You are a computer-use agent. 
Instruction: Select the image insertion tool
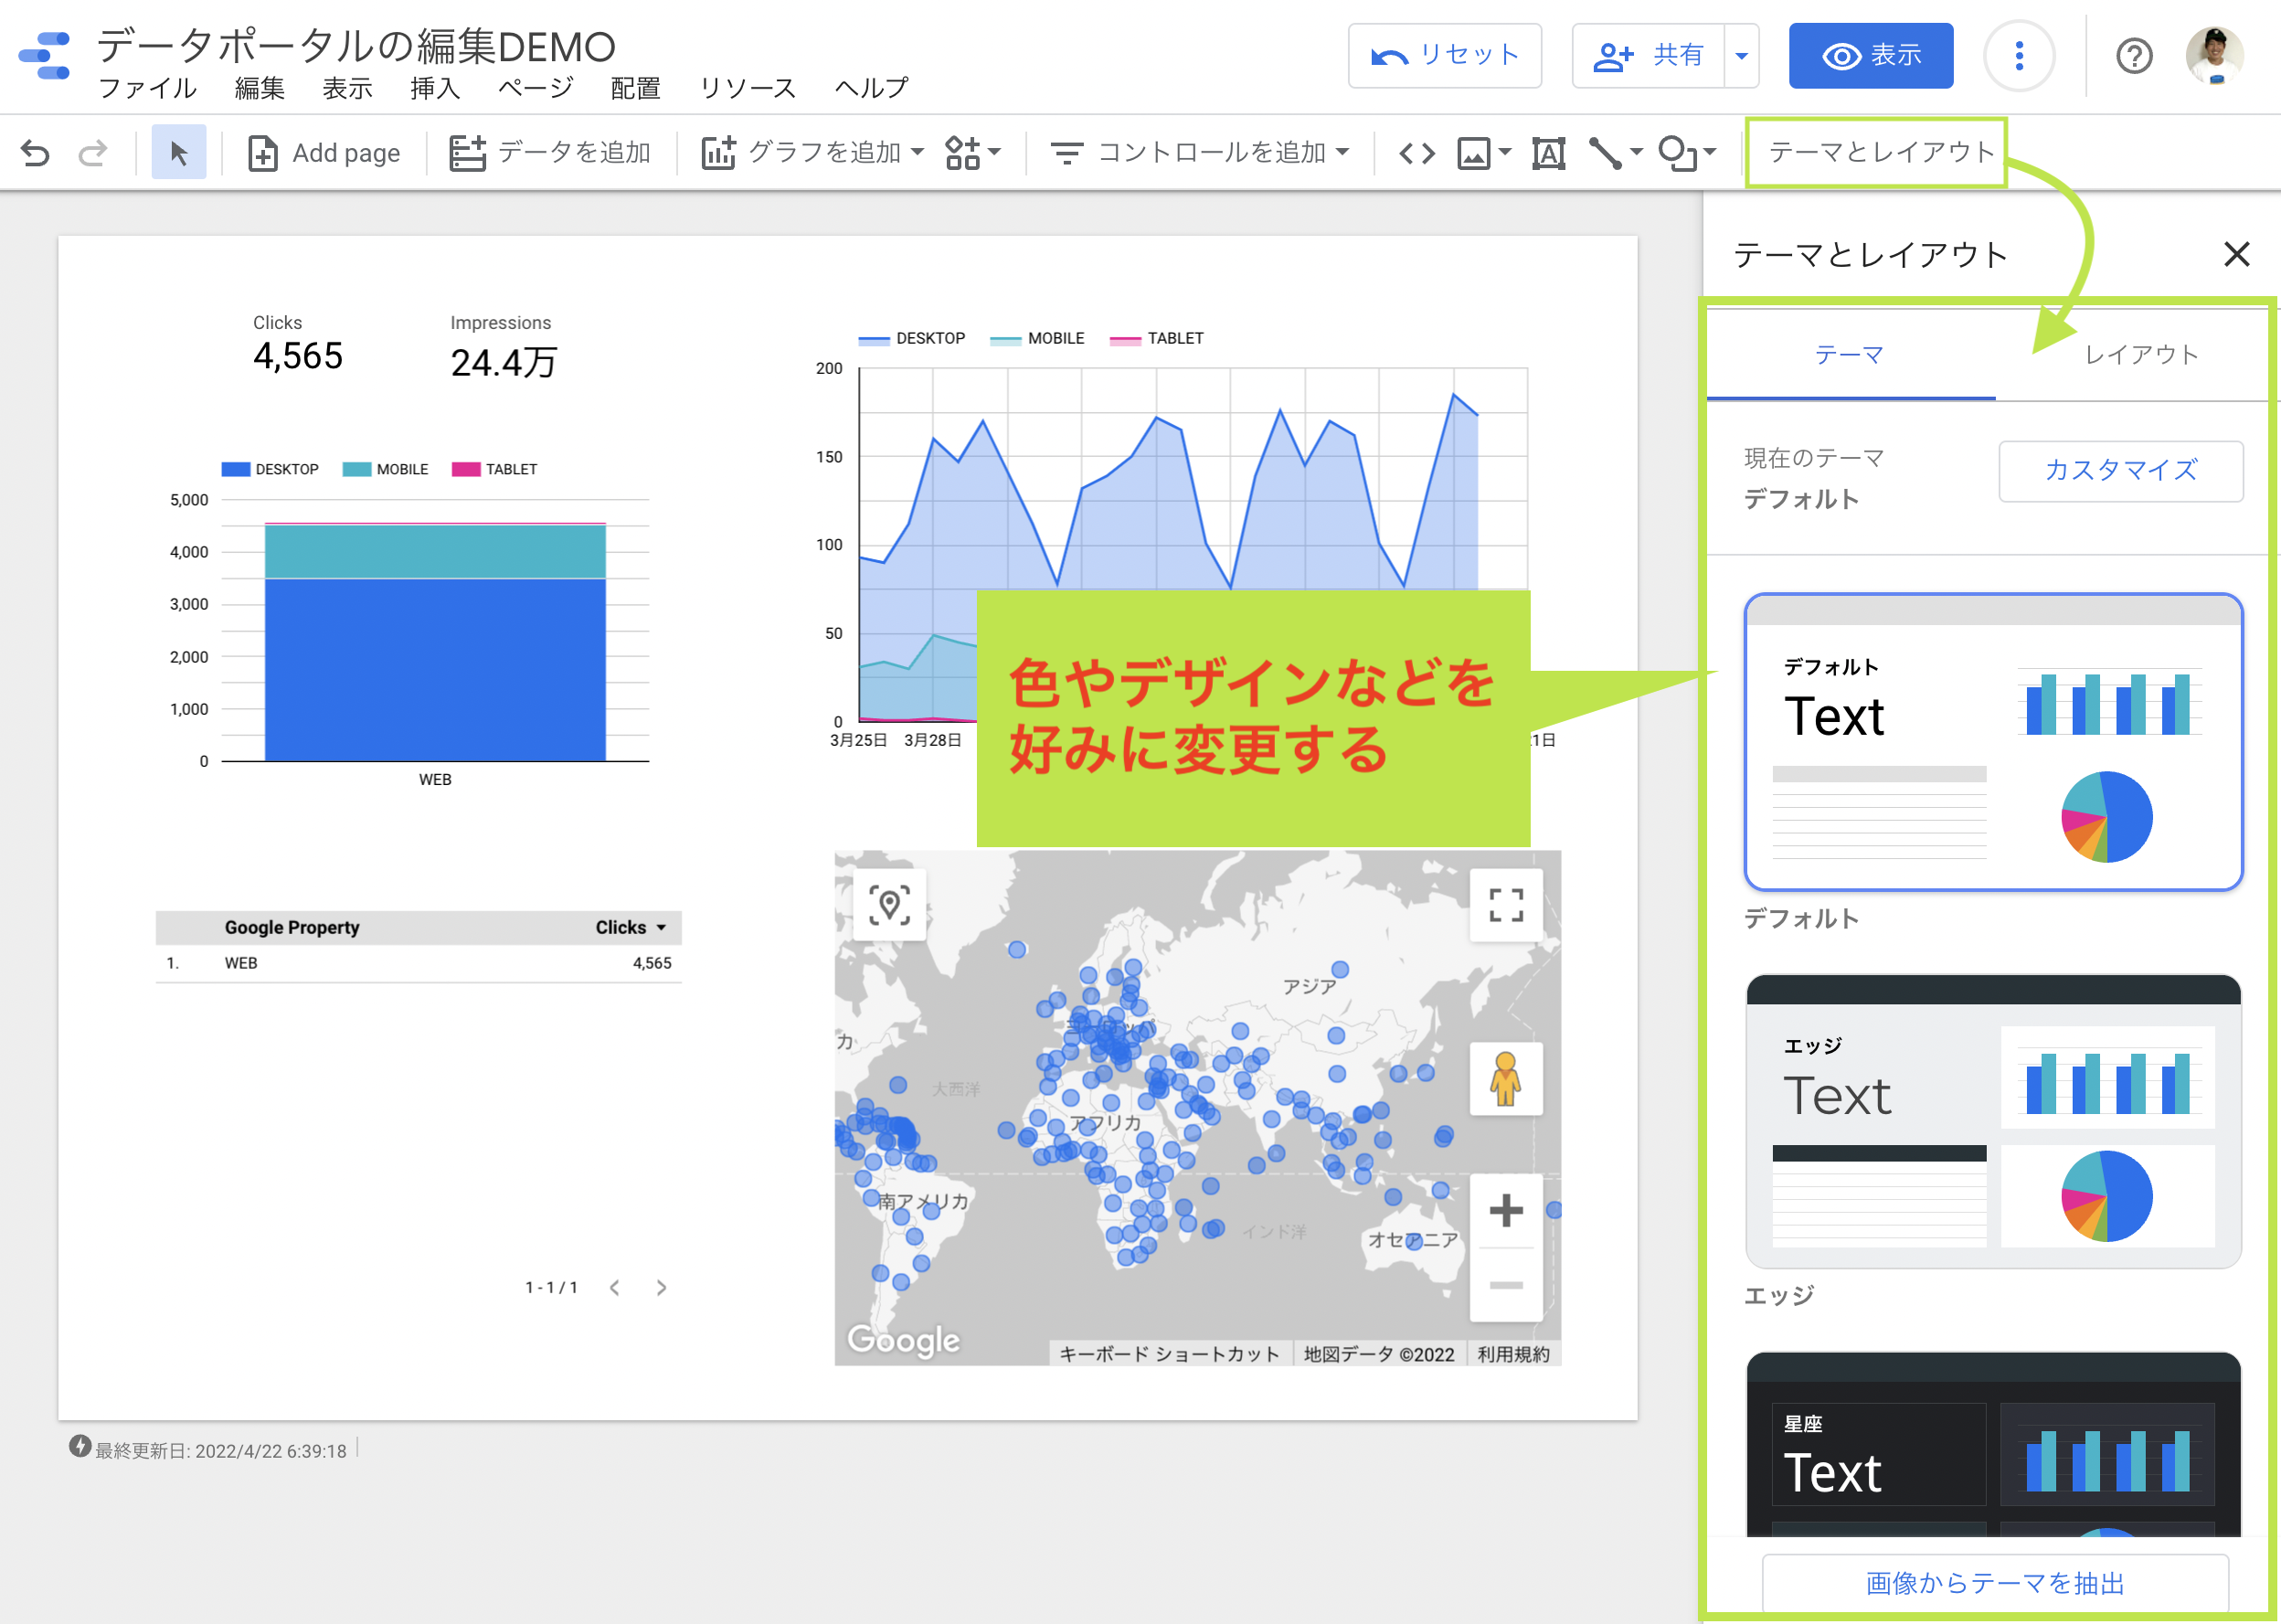pos(1473,153)
